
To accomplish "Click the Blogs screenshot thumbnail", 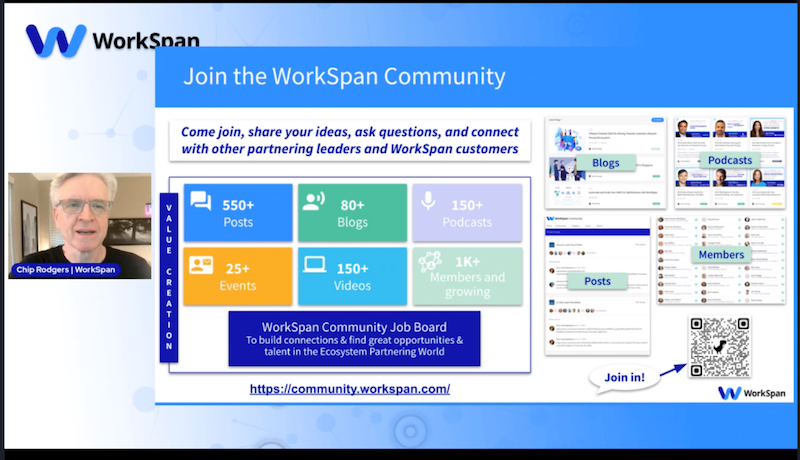I will (x=606, y=163).
